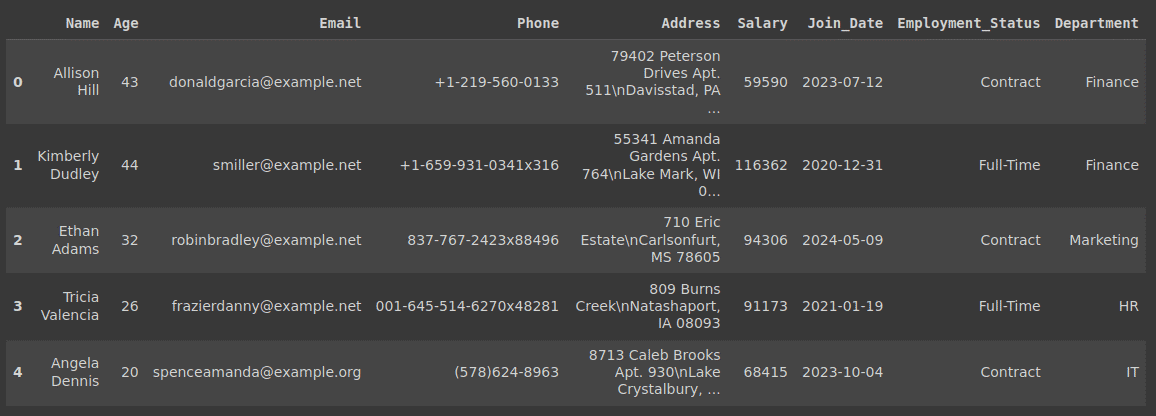Screen dimensions: 1156x416
Task: Select the Marketing department cell
Action: click(x=1104, y=240)
